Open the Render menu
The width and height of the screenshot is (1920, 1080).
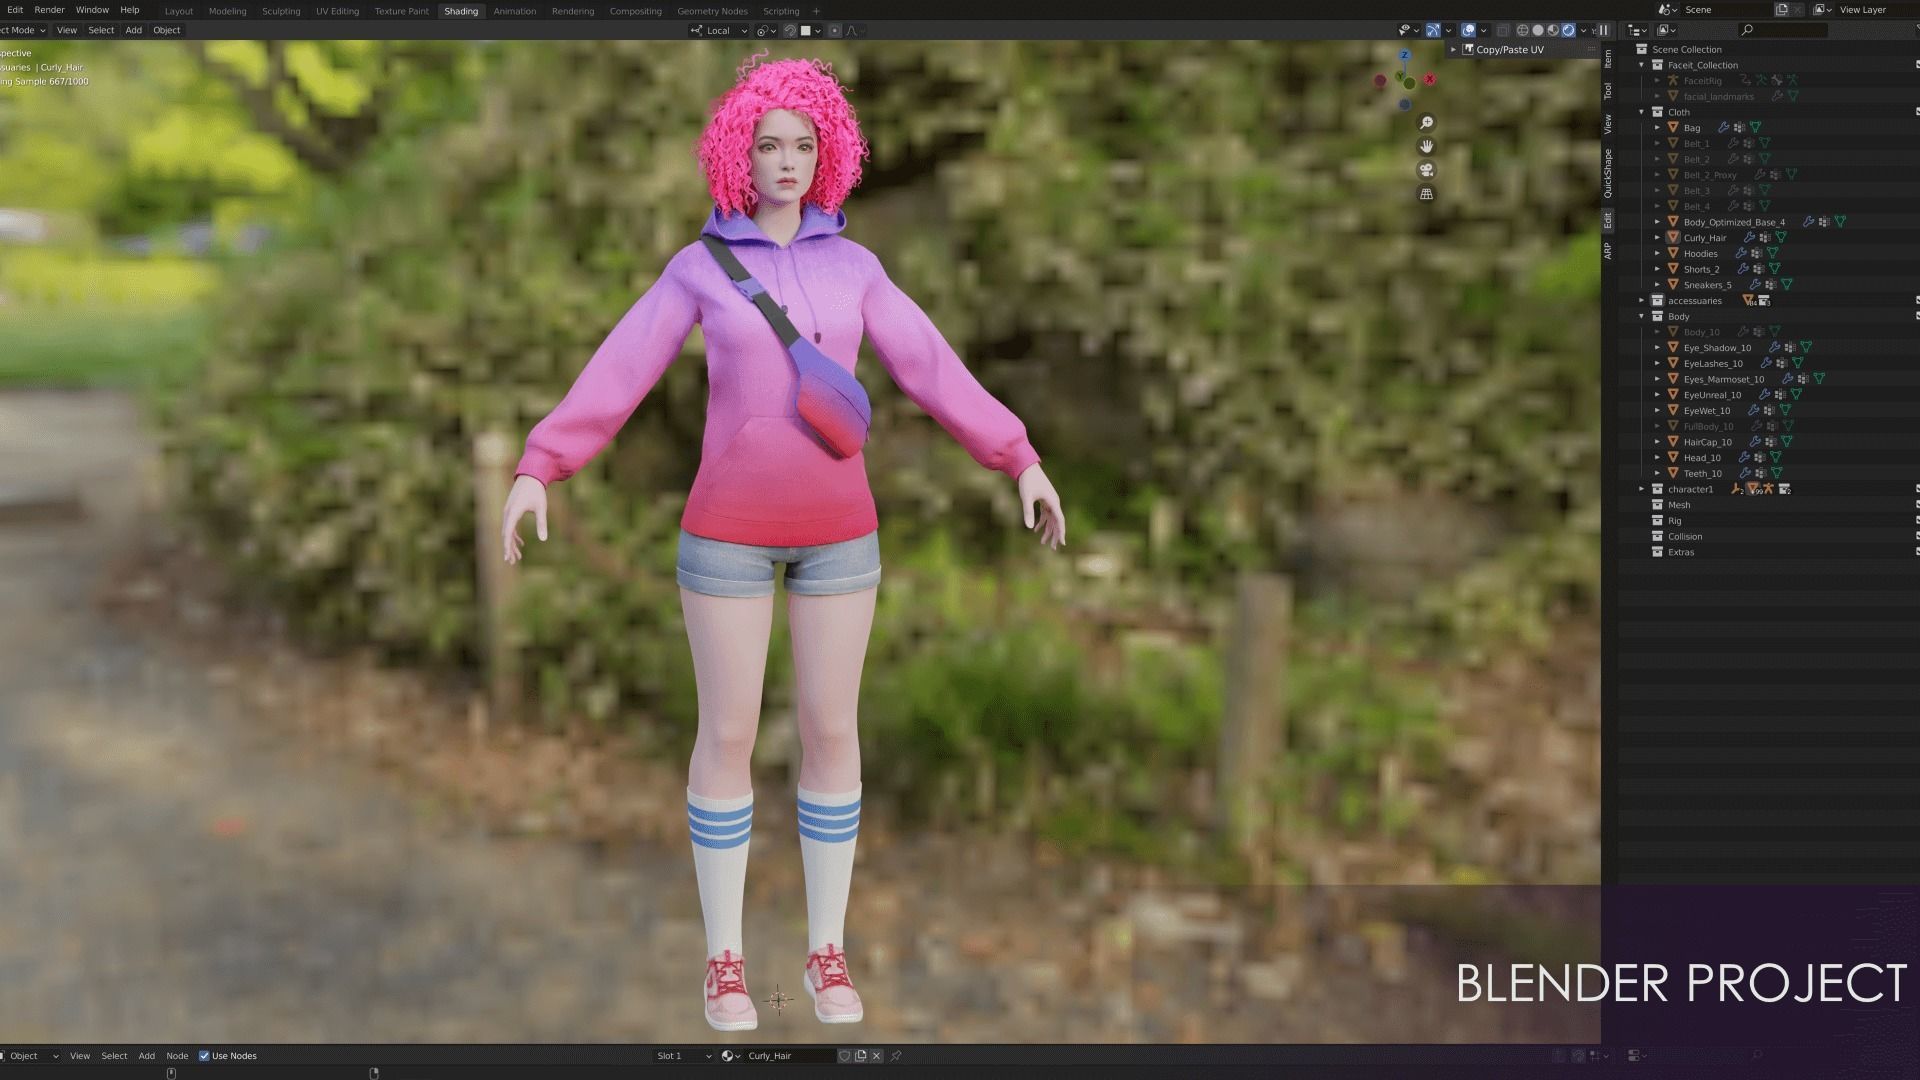pyautogui.click(x=49, y=10)
